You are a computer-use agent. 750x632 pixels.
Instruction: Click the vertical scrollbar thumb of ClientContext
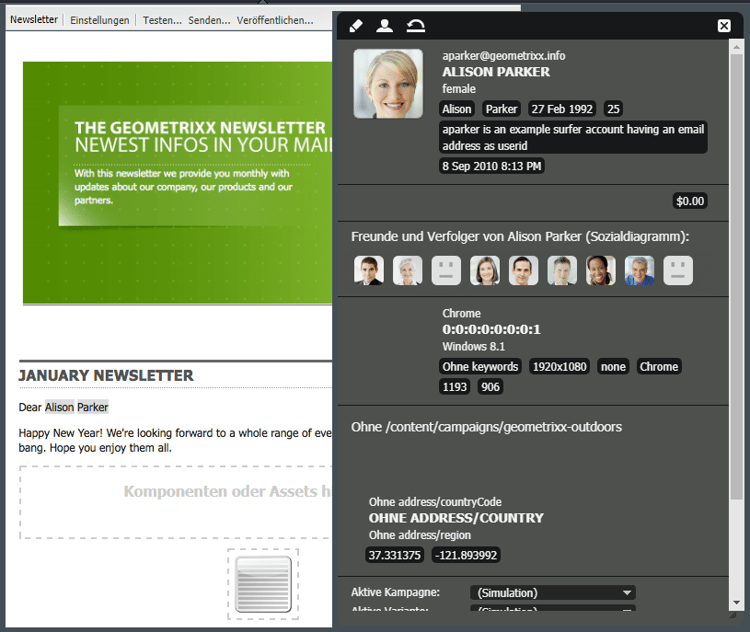point(737,277)
